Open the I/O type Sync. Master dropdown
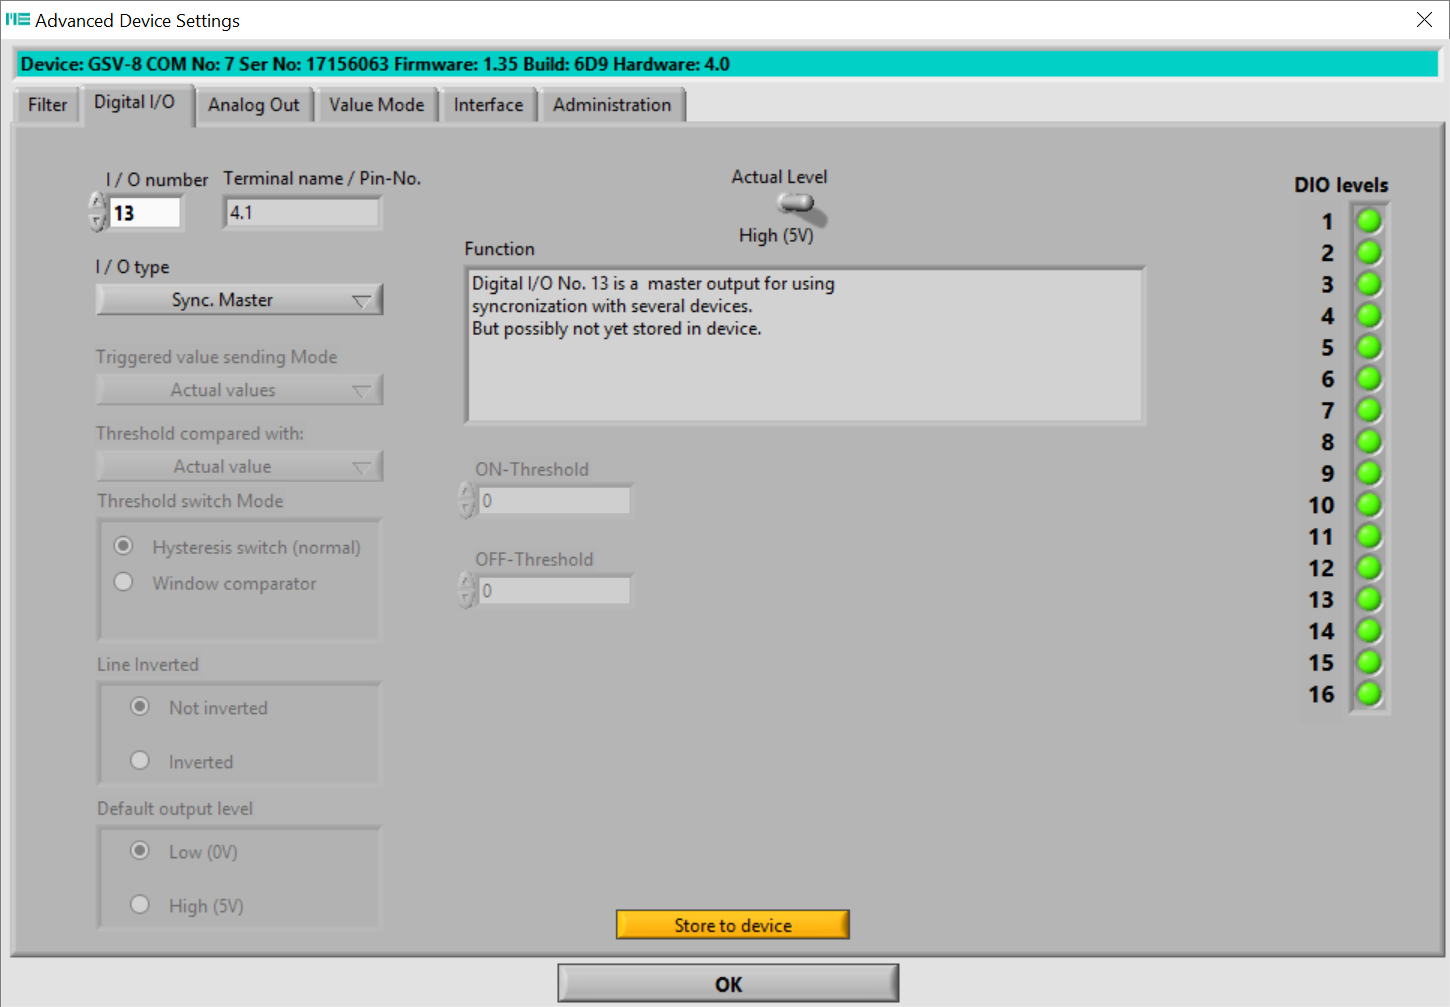Screen dimensions: 1450x1007 (x=239, y=300)
